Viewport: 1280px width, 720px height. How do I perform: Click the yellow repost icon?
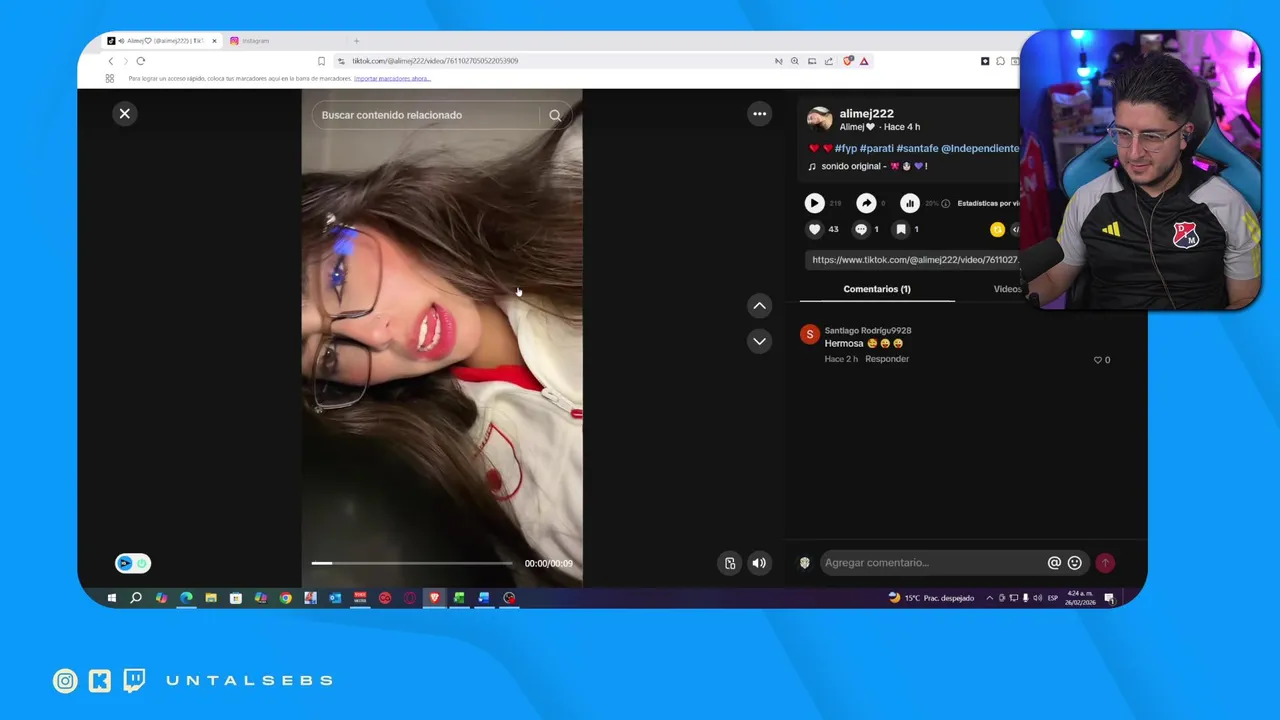point(997,229)
